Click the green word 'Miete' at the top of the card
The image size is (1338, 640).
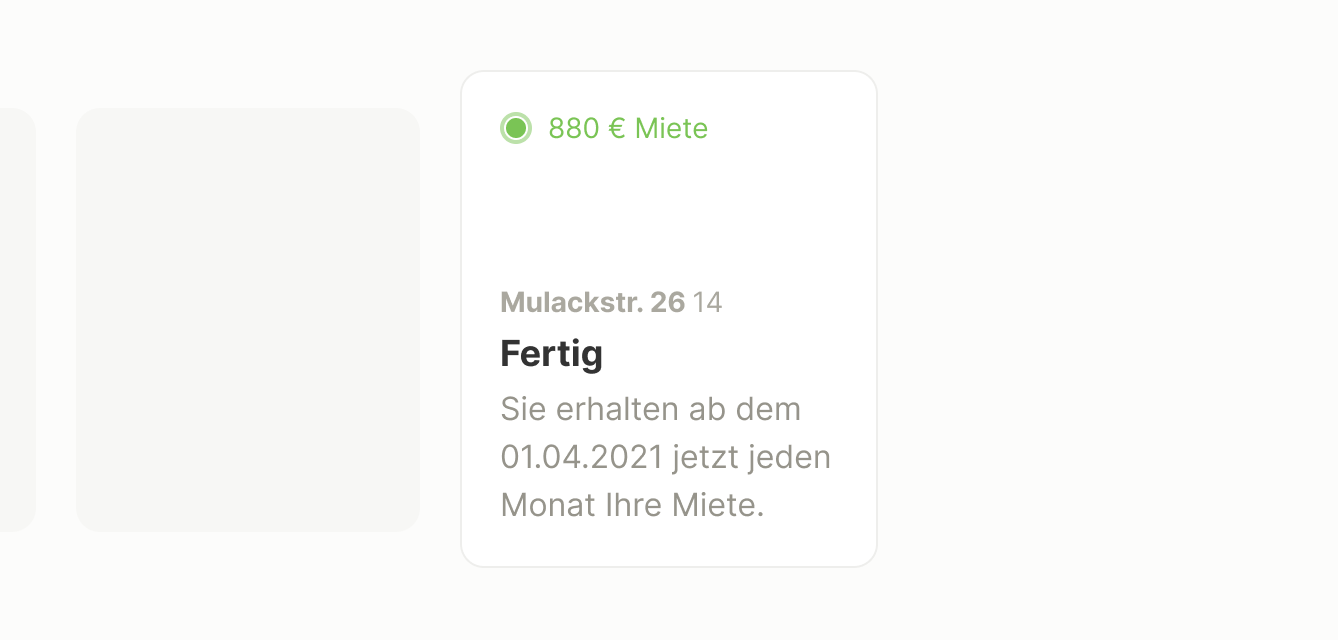(x=671, y=128)
